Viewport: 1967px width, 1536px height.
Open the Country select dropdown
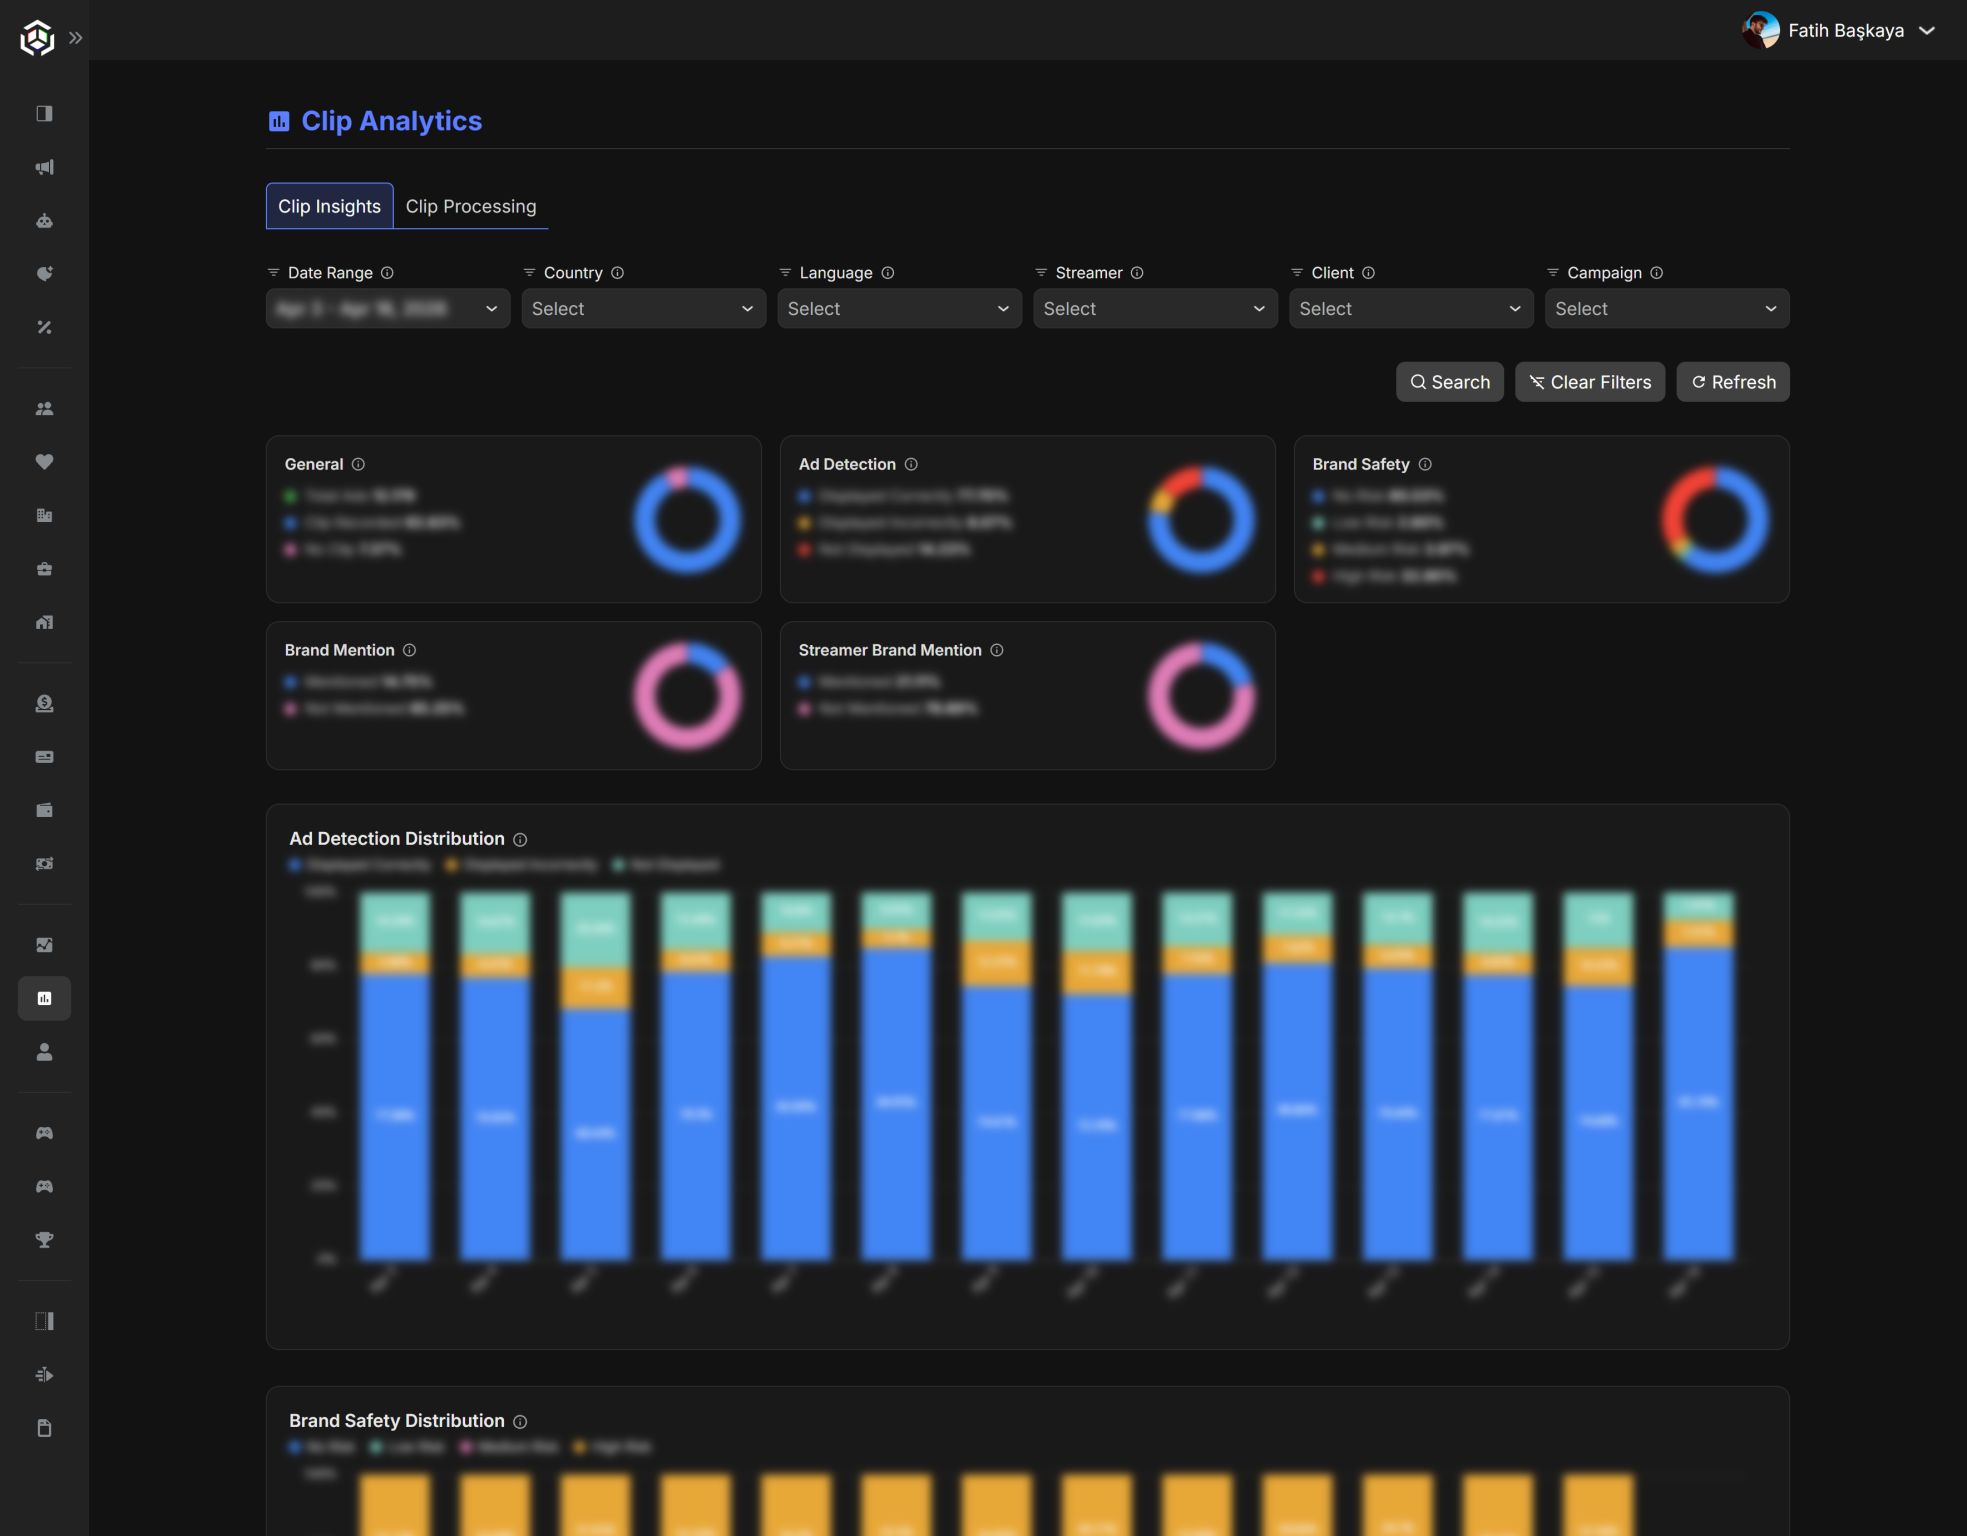643,308
